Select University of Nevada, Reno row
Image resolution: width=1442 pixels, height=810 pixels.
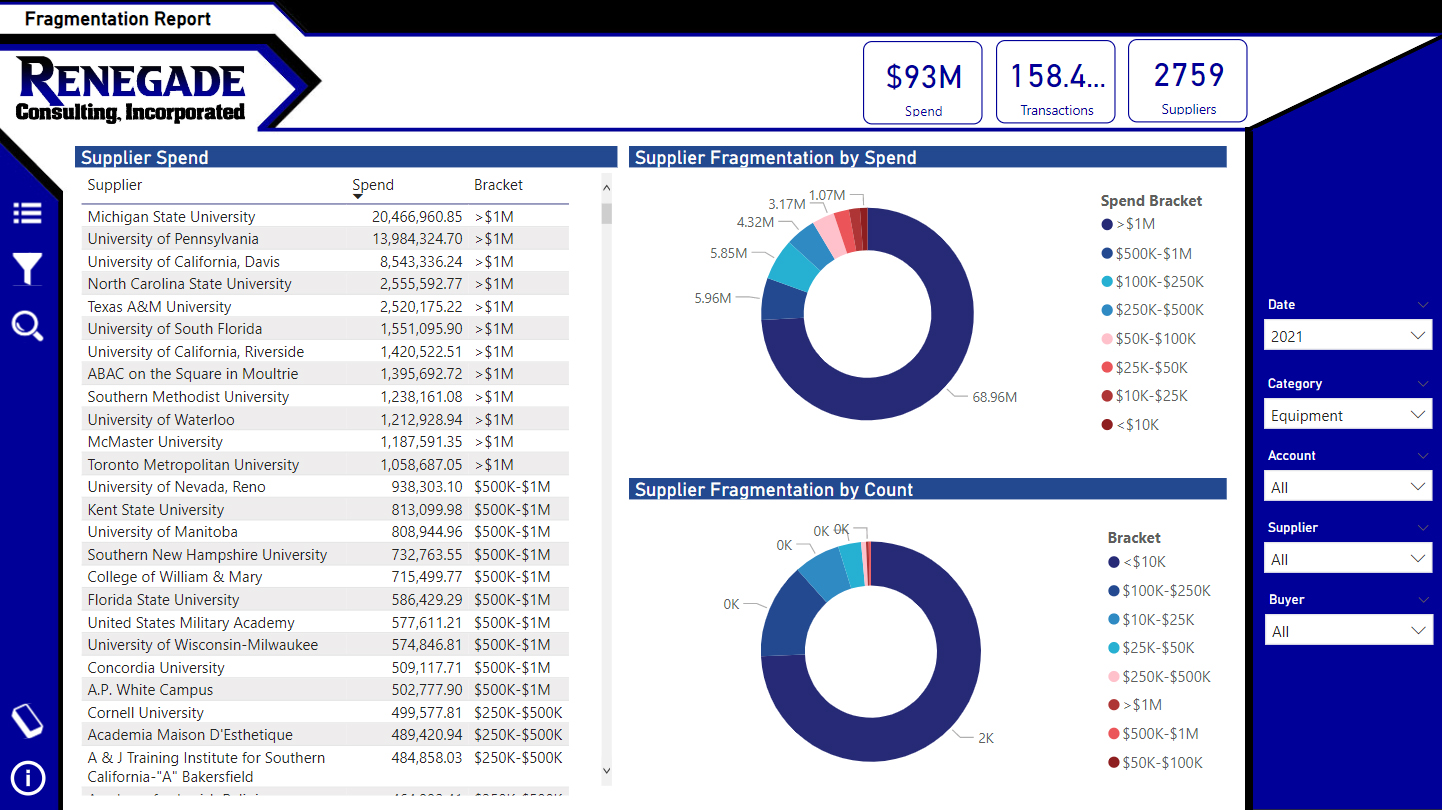(325, 486)
